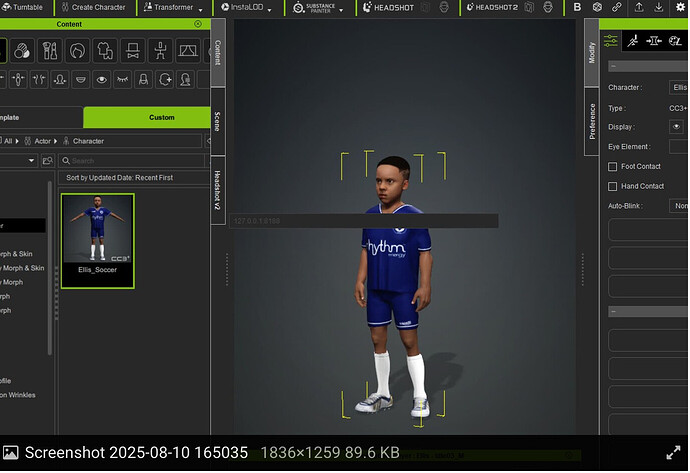Launch Create Character tool
The image size is (690, 473).
click(93, 7)
